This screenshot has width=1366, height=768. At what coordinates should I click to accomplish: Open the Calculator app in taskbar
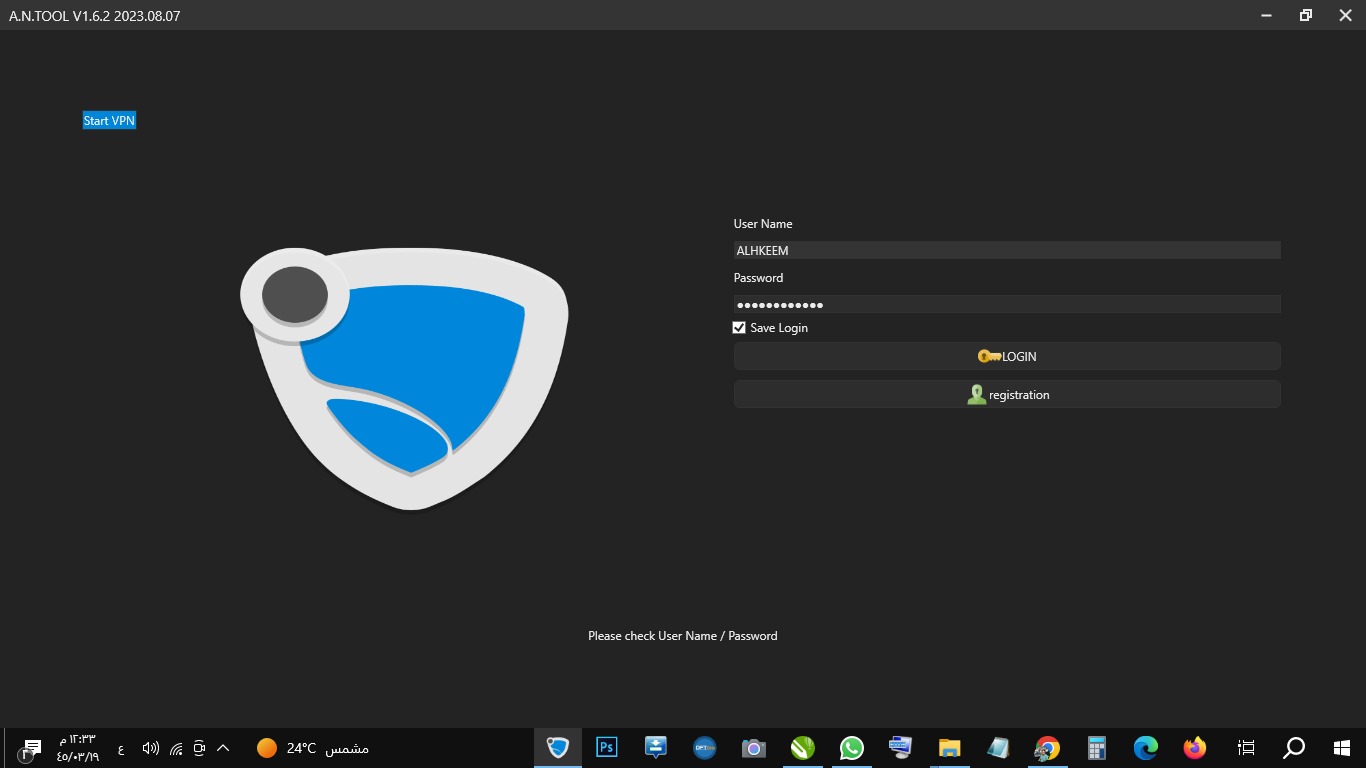point(1096,747)
